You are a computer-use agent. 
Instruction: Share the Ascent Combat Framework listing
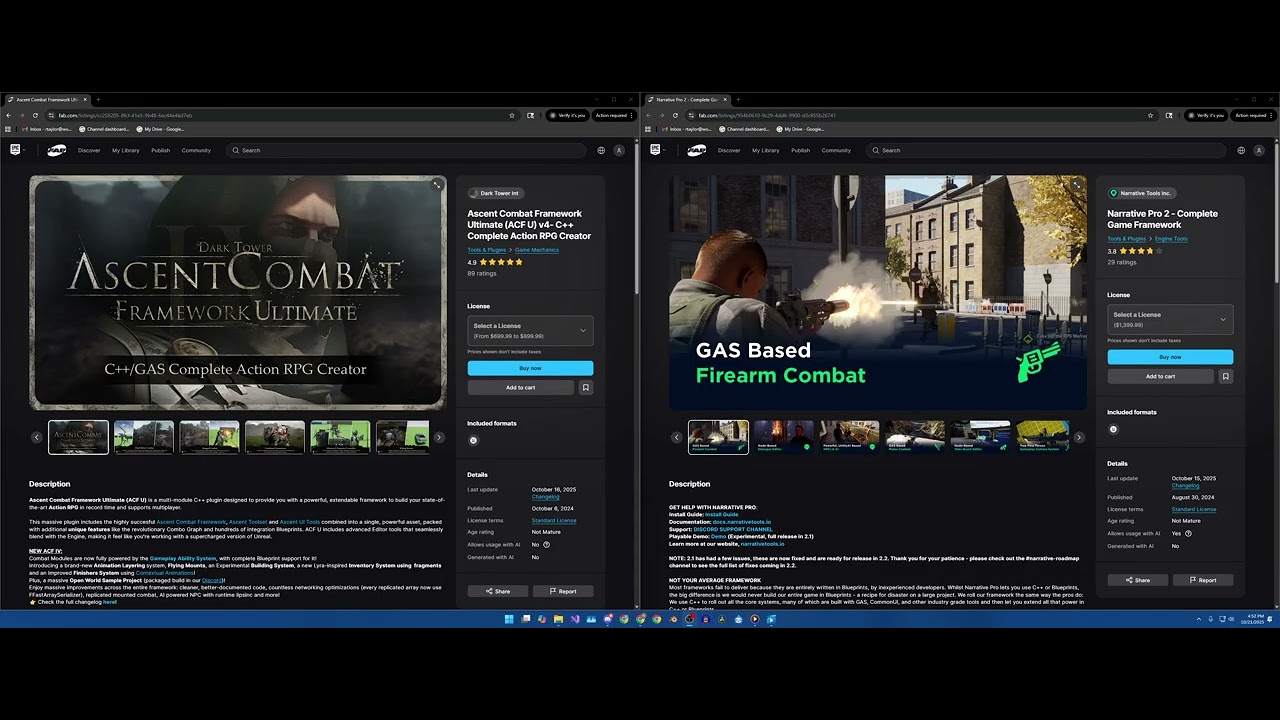click(x=497, y=591)
